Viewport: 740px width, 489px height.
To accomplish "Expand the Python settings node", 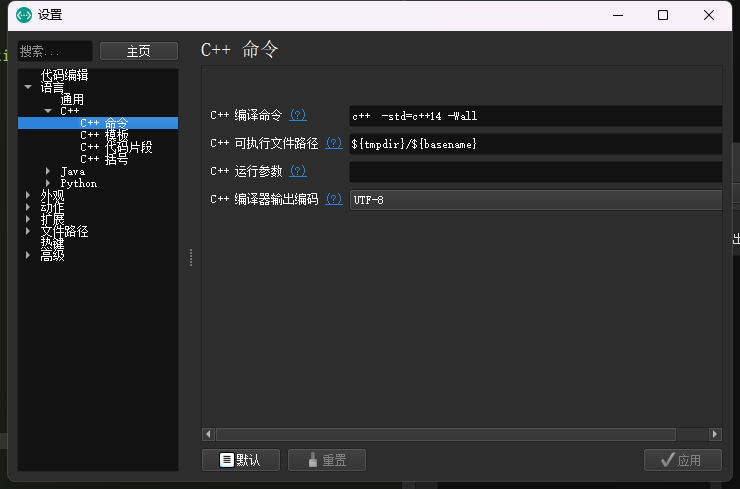I will pyautogui.click(x=47, y=184).
